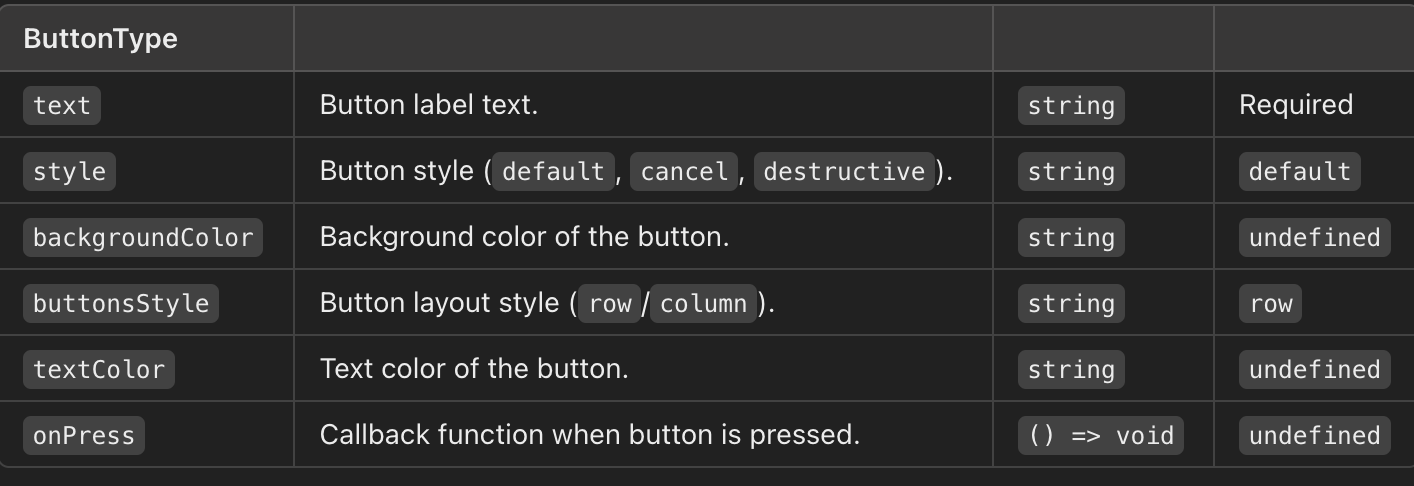Click the cancel style code tag
Viewport: 1414px width, 486px height.
(x=684, y=171)
